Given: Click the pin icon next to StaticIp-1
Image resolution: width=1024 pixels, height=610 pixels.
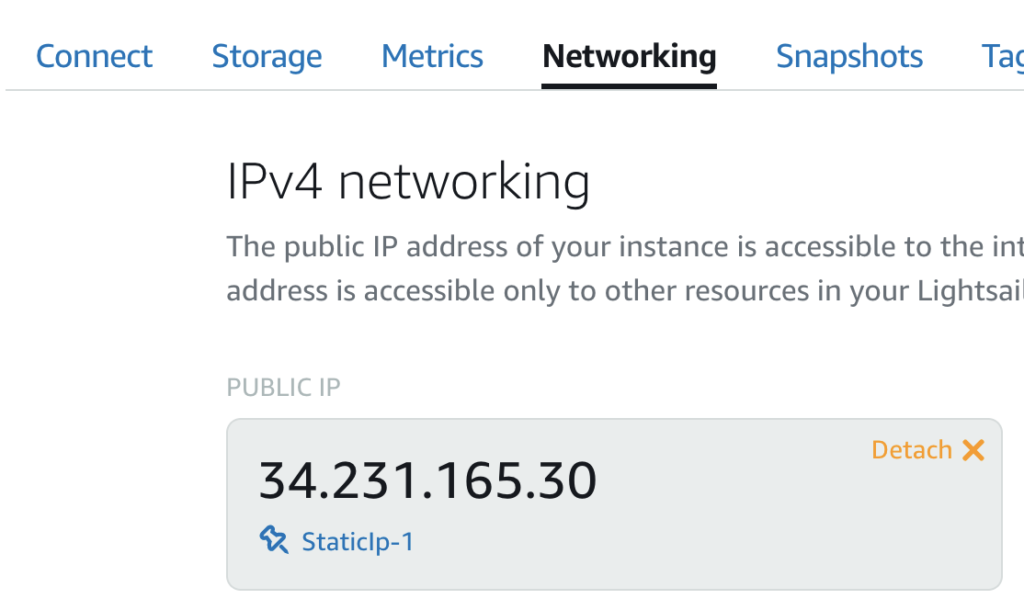Looking at the screenshot, I should coord(274,540).
